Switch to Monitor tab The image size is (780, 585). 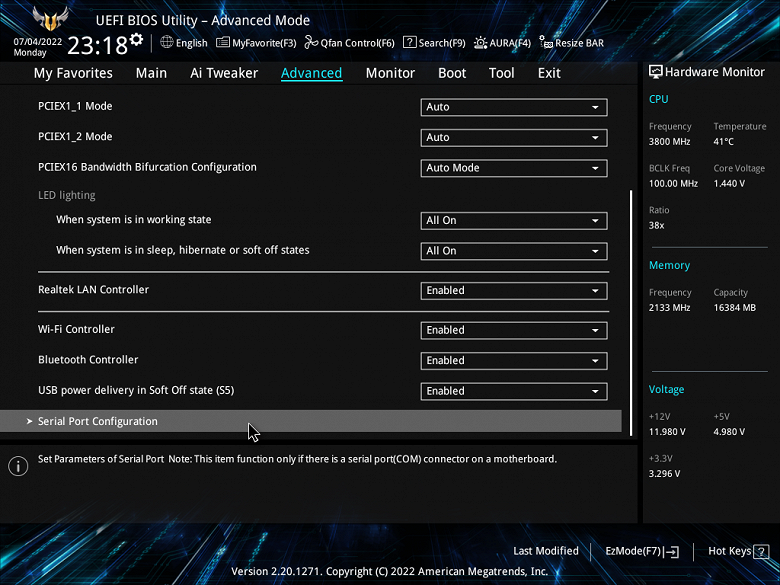pyautogui.click(x=390, y=73)
